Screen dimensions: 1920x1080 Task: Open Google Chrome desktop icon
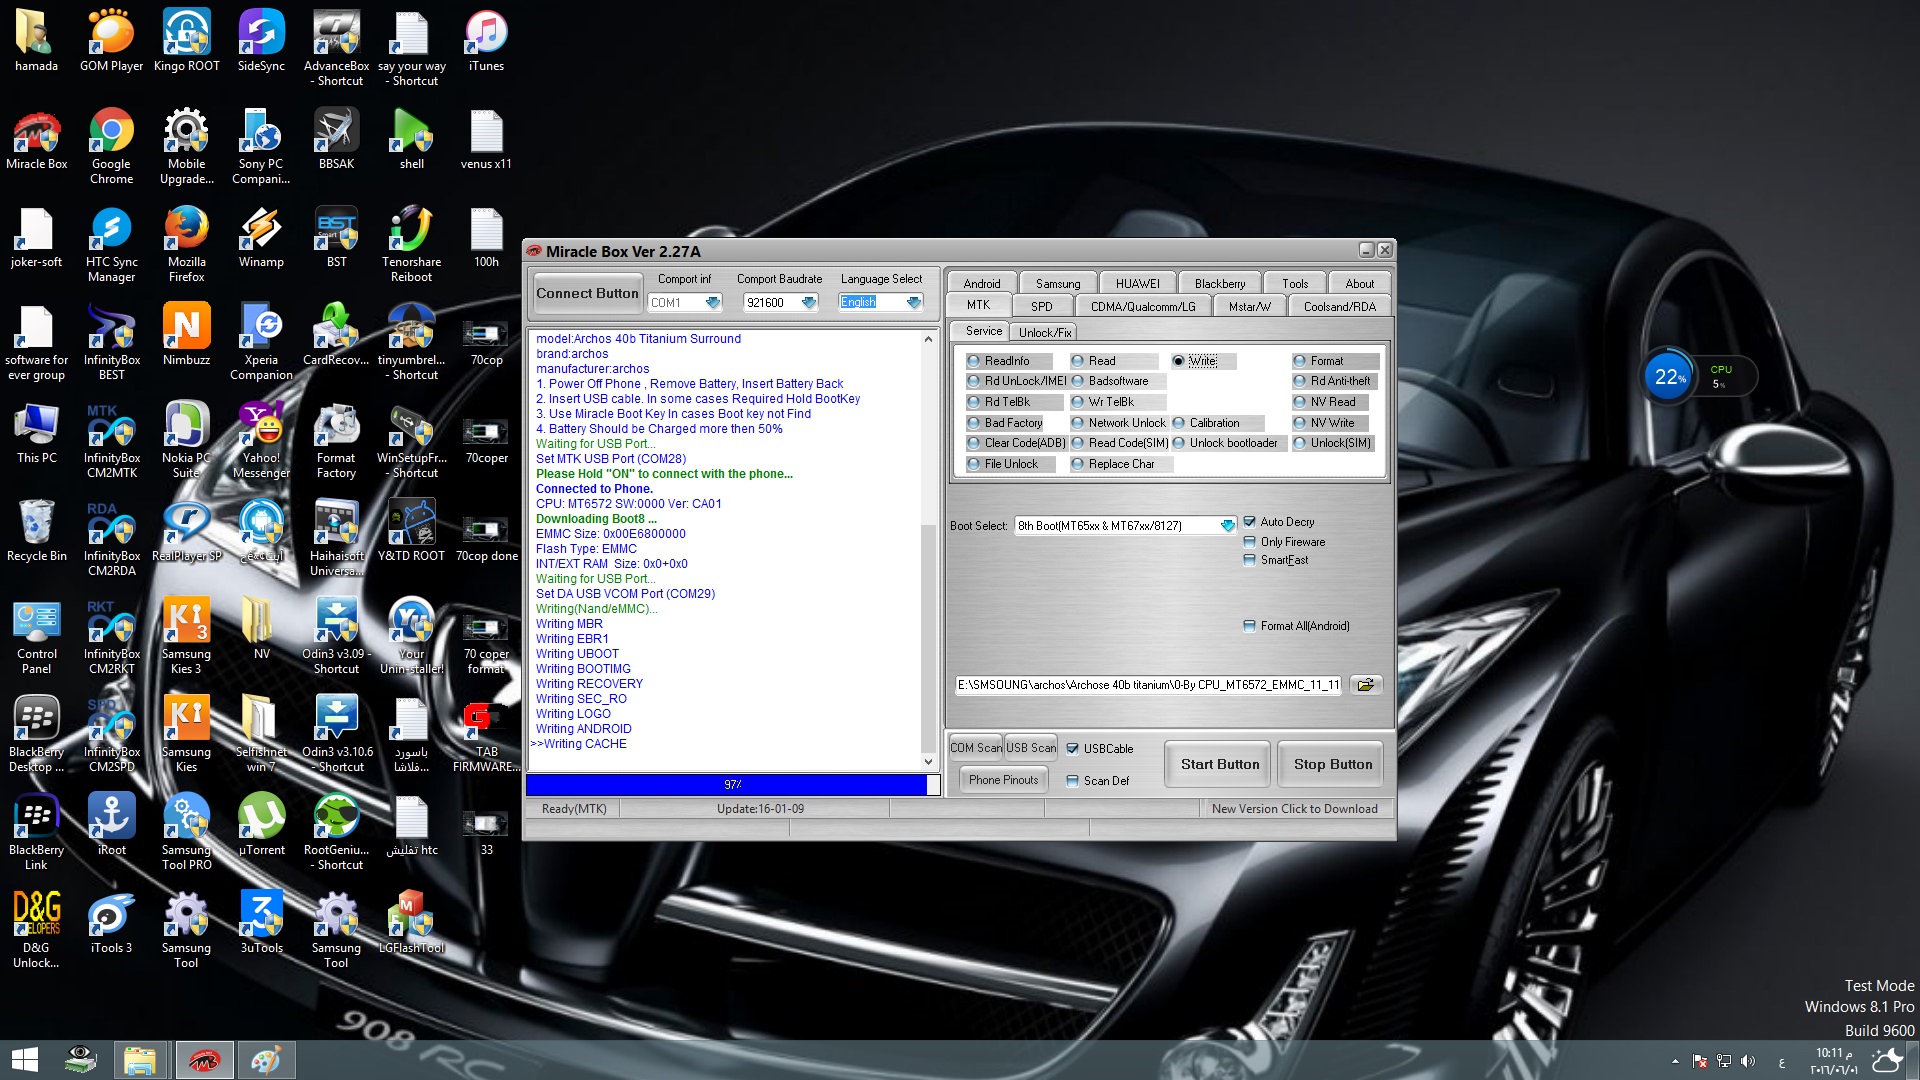[111, 147]
